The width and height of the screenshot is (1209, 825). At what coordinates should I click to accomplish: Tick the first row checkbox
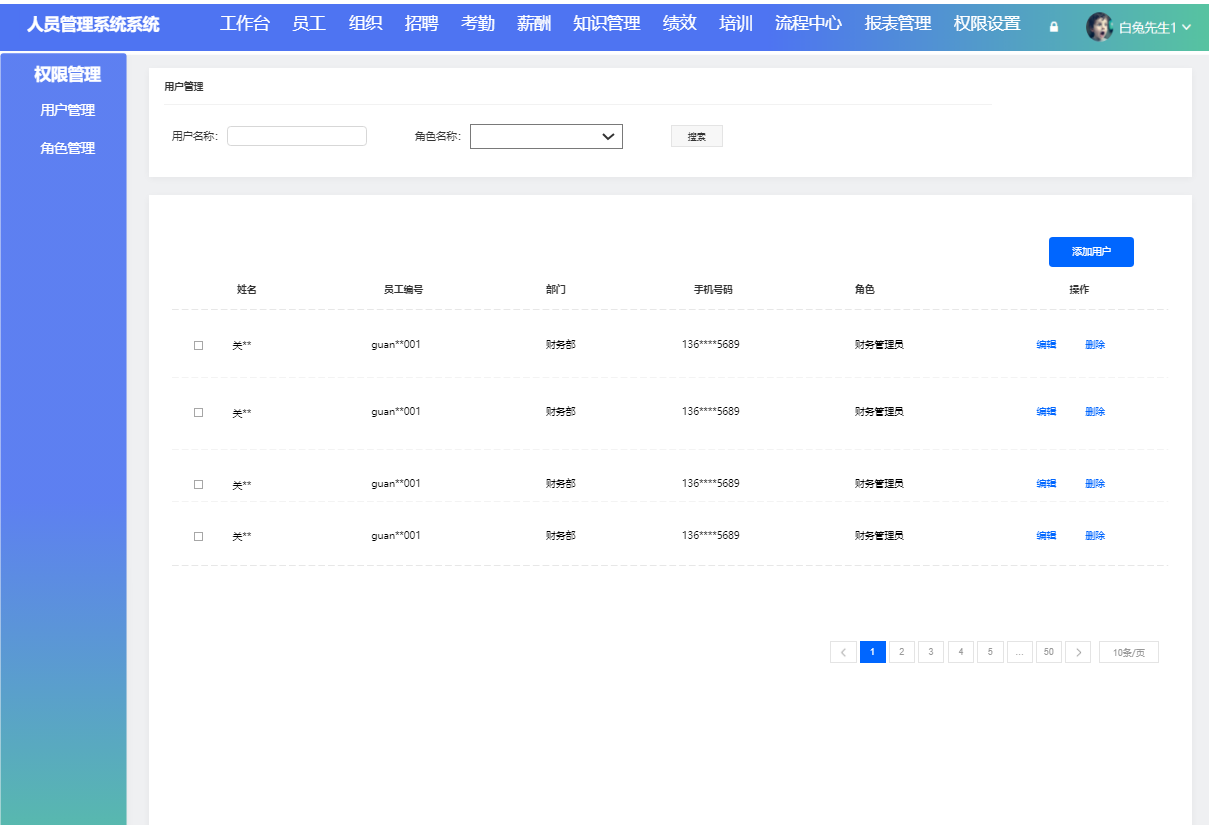198,345
